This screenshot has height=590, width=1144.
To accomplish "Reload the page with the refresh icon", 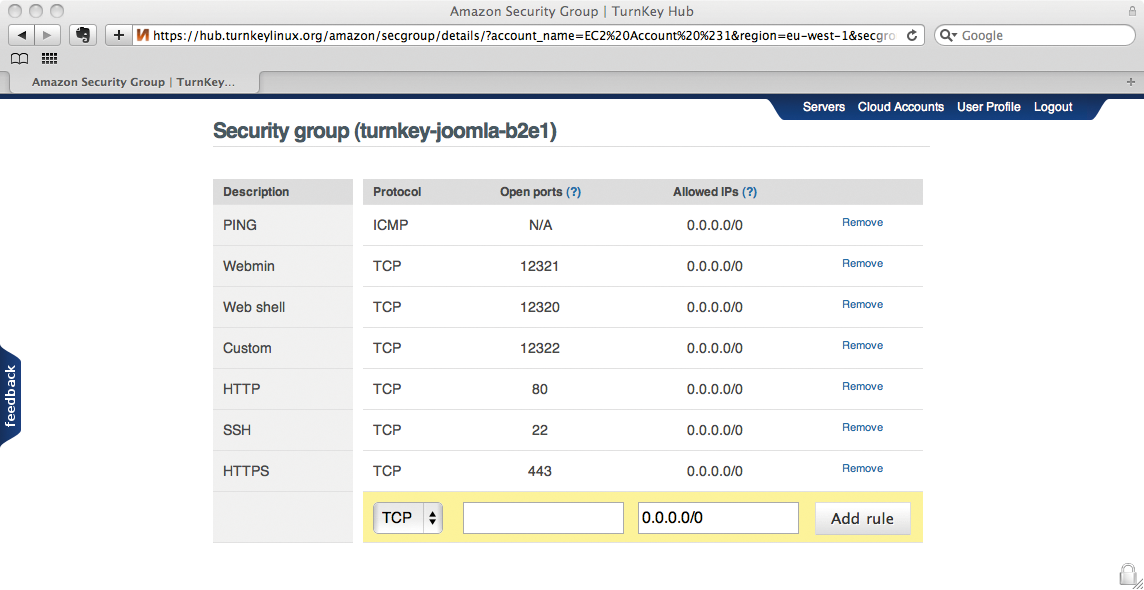I will coord(912,35).
